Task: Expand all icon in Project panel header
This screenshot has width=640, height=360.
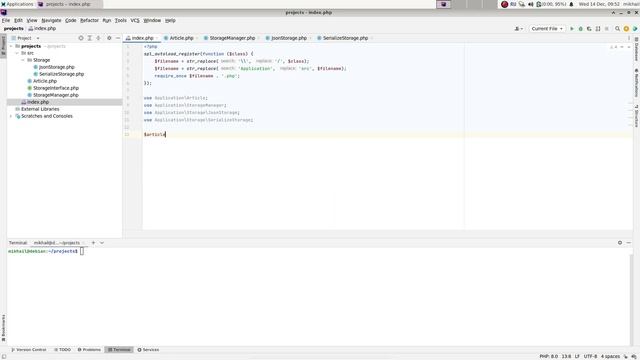Action: click(x=89, y=38)
